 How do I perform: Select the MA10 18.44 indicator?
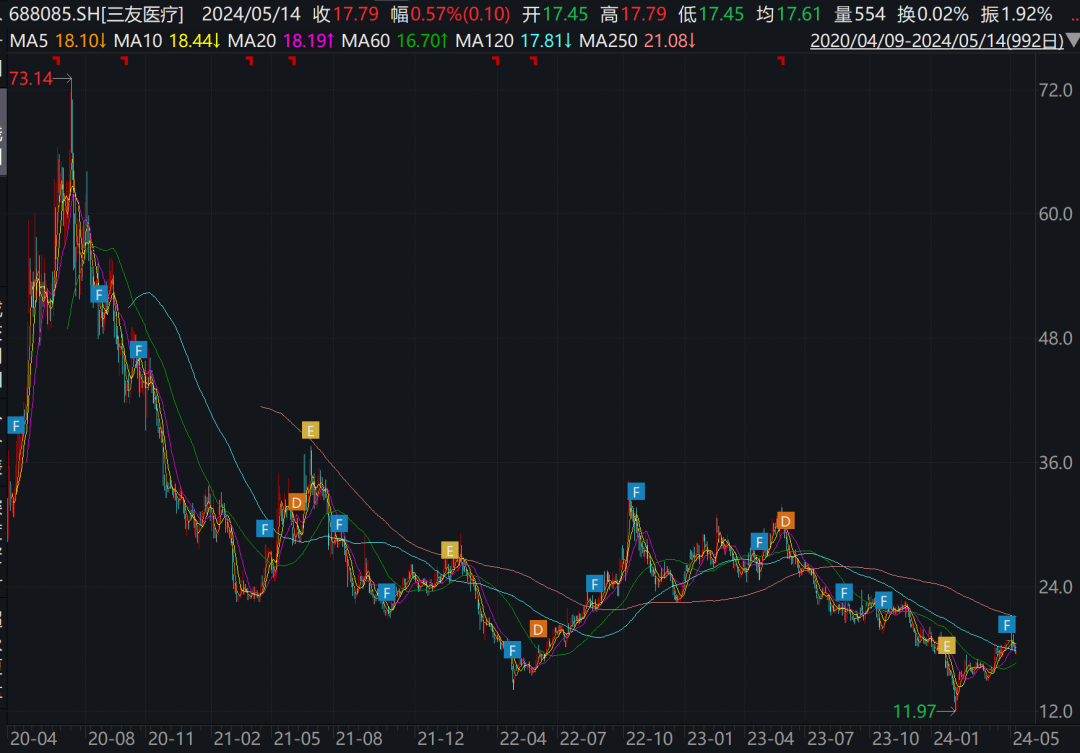[167, 41]
